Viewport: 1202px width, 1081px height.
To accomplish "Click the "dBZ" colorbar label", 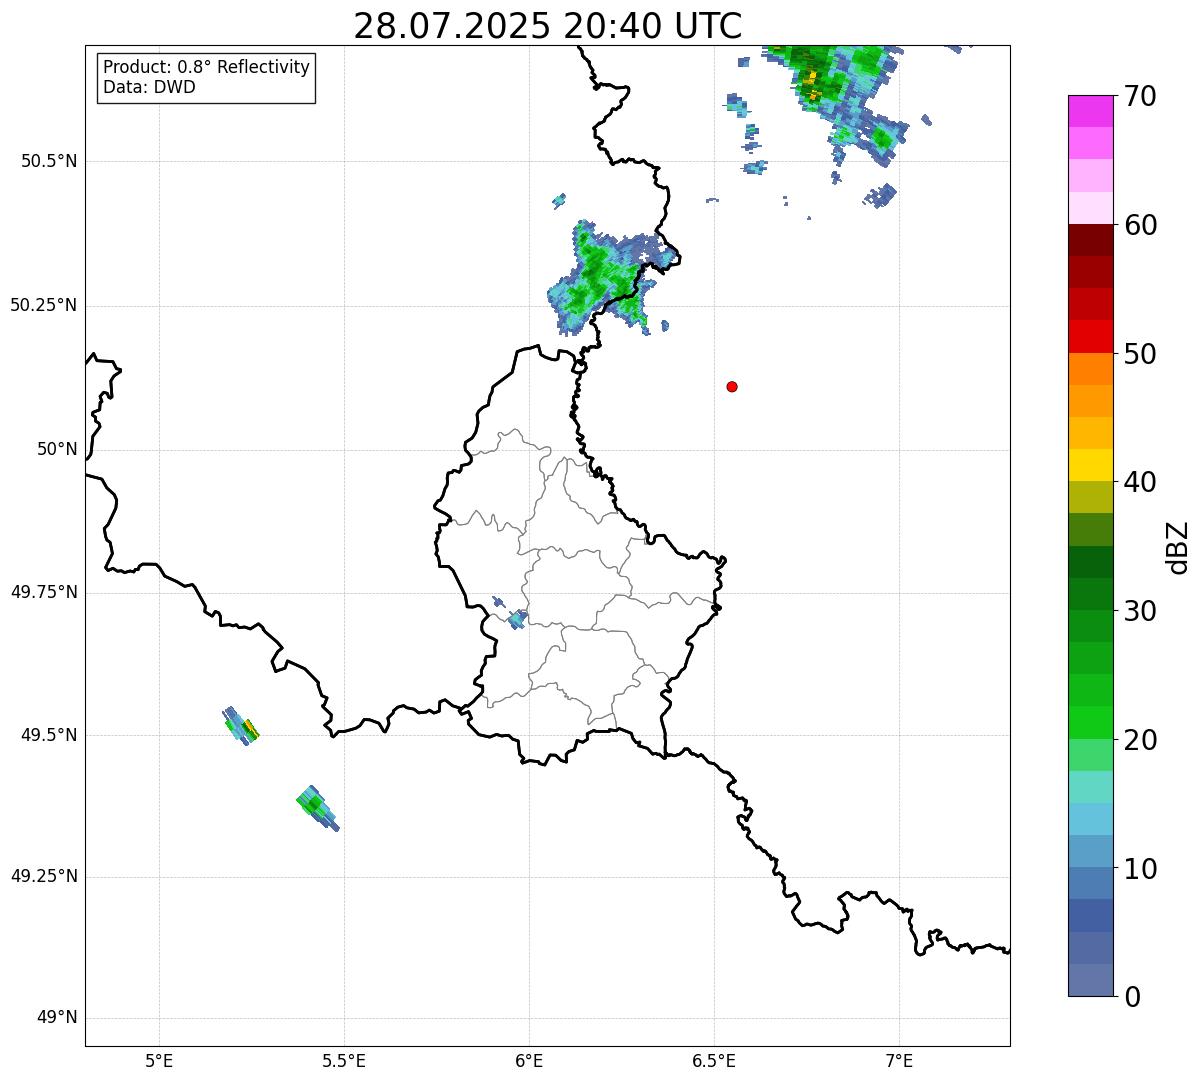I will tap(1178, 547).
